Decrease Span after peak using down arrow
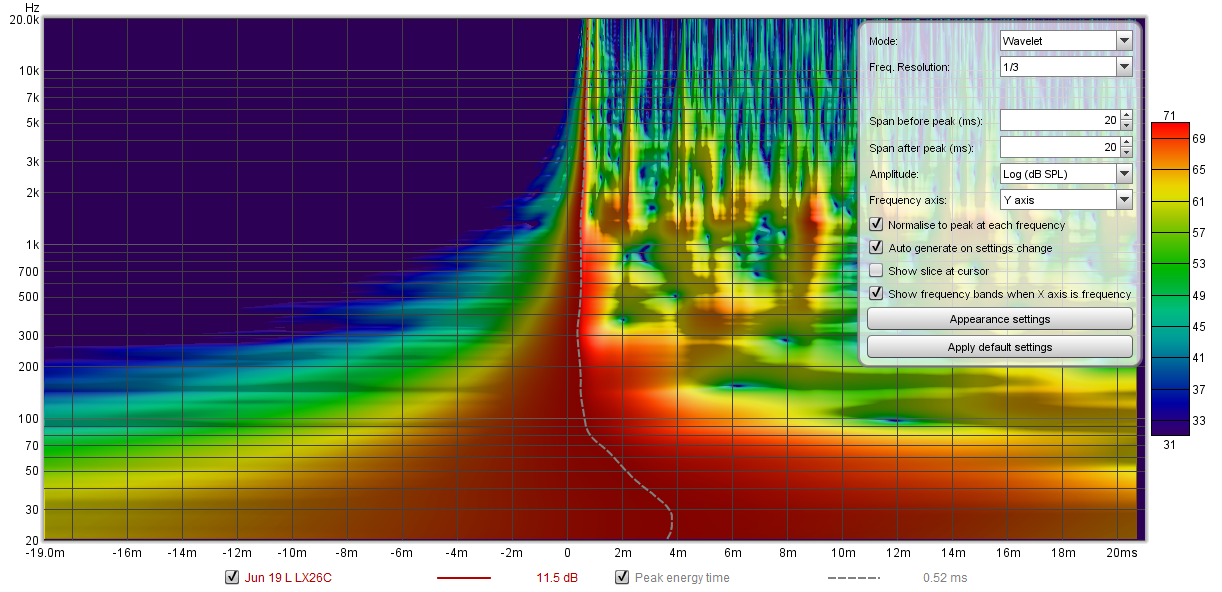The image size is (1222, 592). 1124,151
